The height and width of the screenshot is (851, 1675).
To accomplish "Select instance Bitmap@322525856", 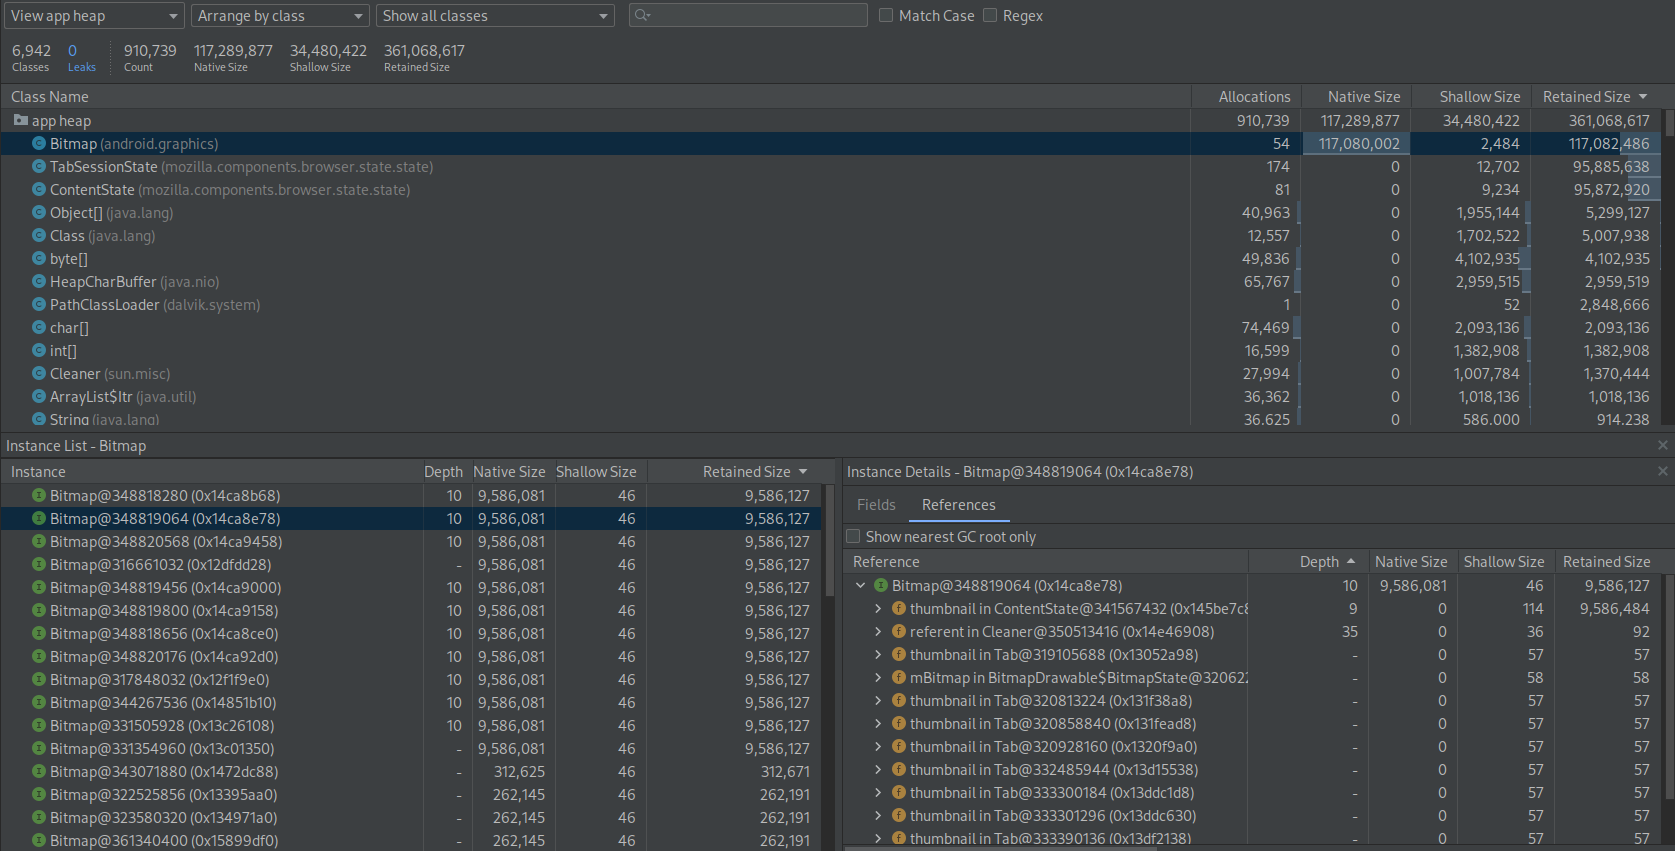I will (x=411, y=794).
